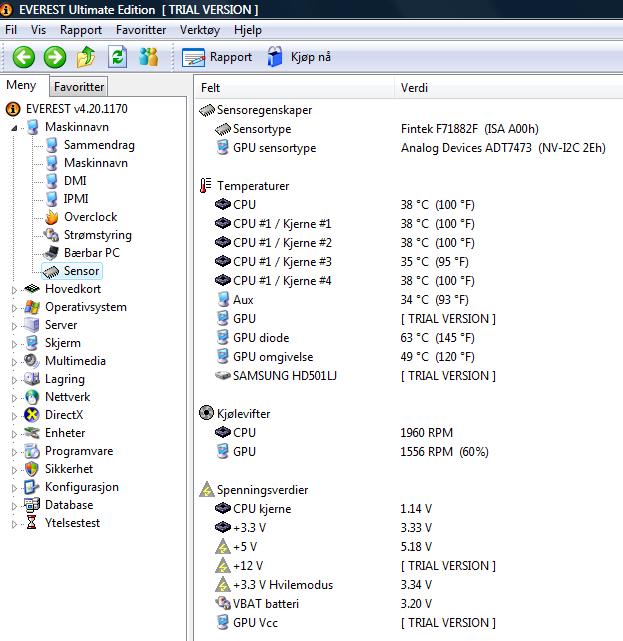
Task: Select the CPU #1 / Kjerne #3 row
Action: [x=409, y=261]
